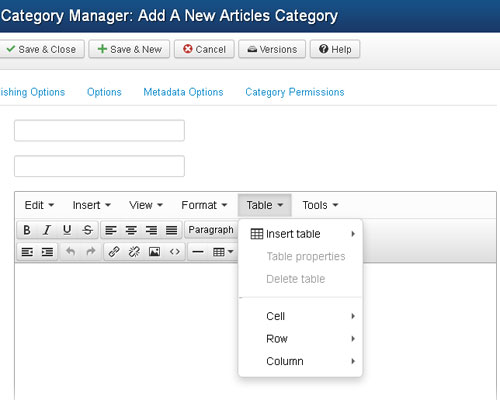The width and height of the screenshot is (500, 400).
Task: Click the Cancel button
Action: (204, 49)
